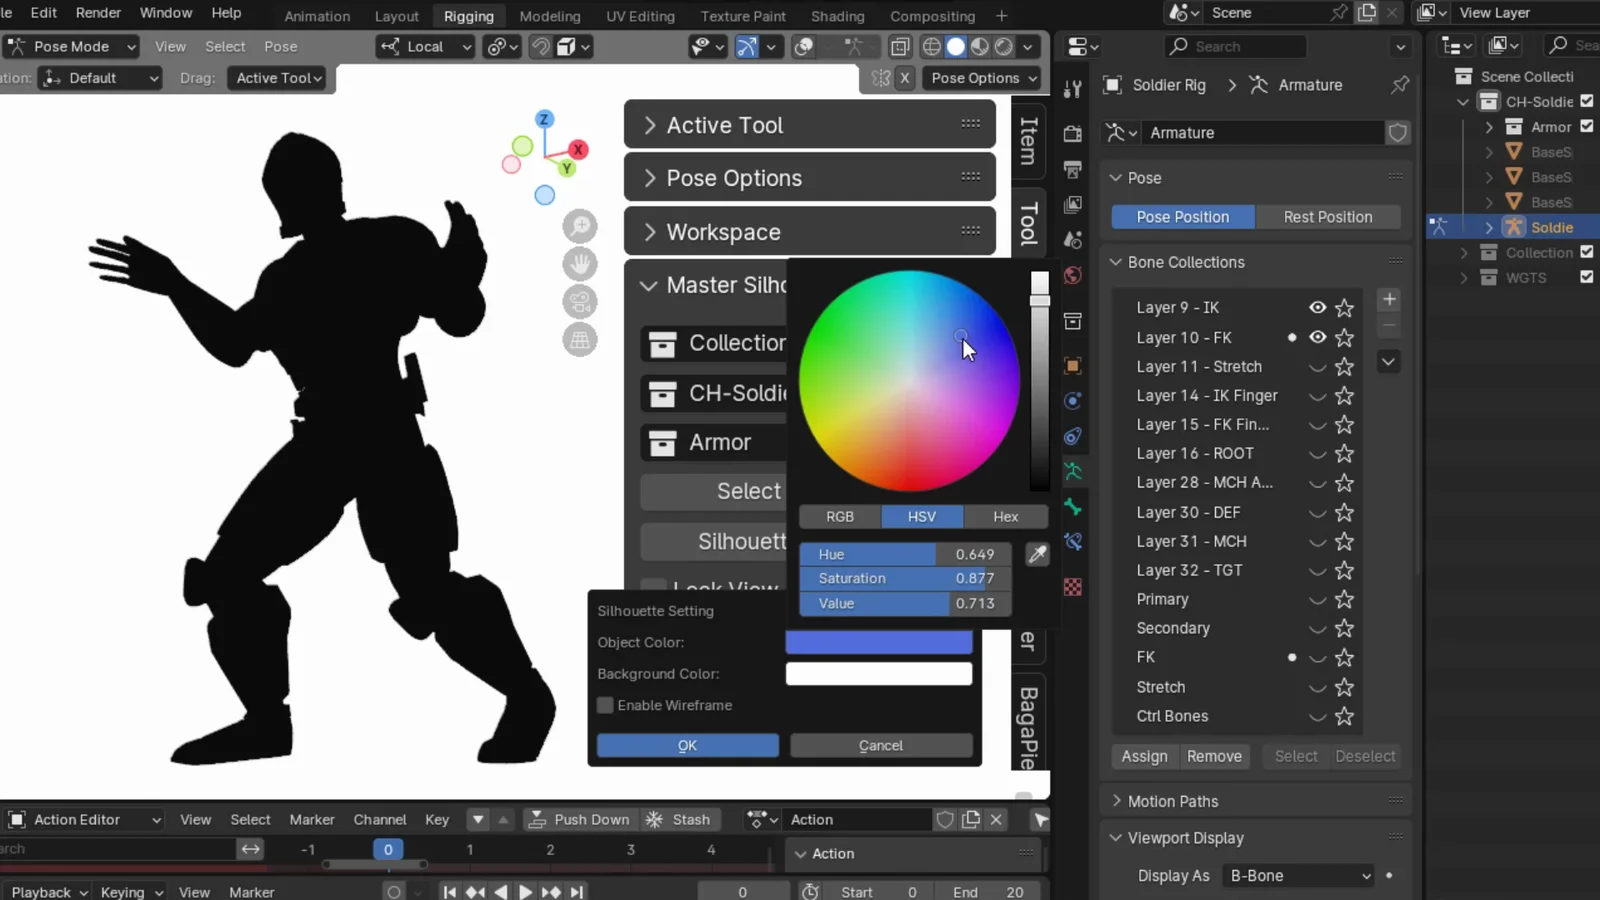The image size is (1600, 900).
Task: Hide the Layer 10 - FK bone collection
Action: point(1317,338)
